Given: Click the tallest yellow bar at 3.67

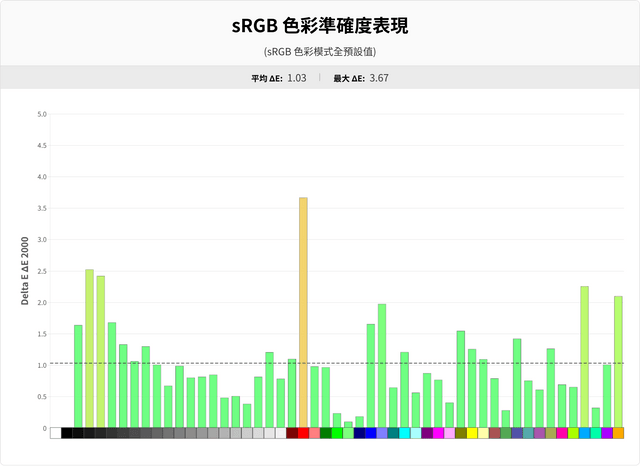Looking at the screenshot, I should click(x=303, y=313).
